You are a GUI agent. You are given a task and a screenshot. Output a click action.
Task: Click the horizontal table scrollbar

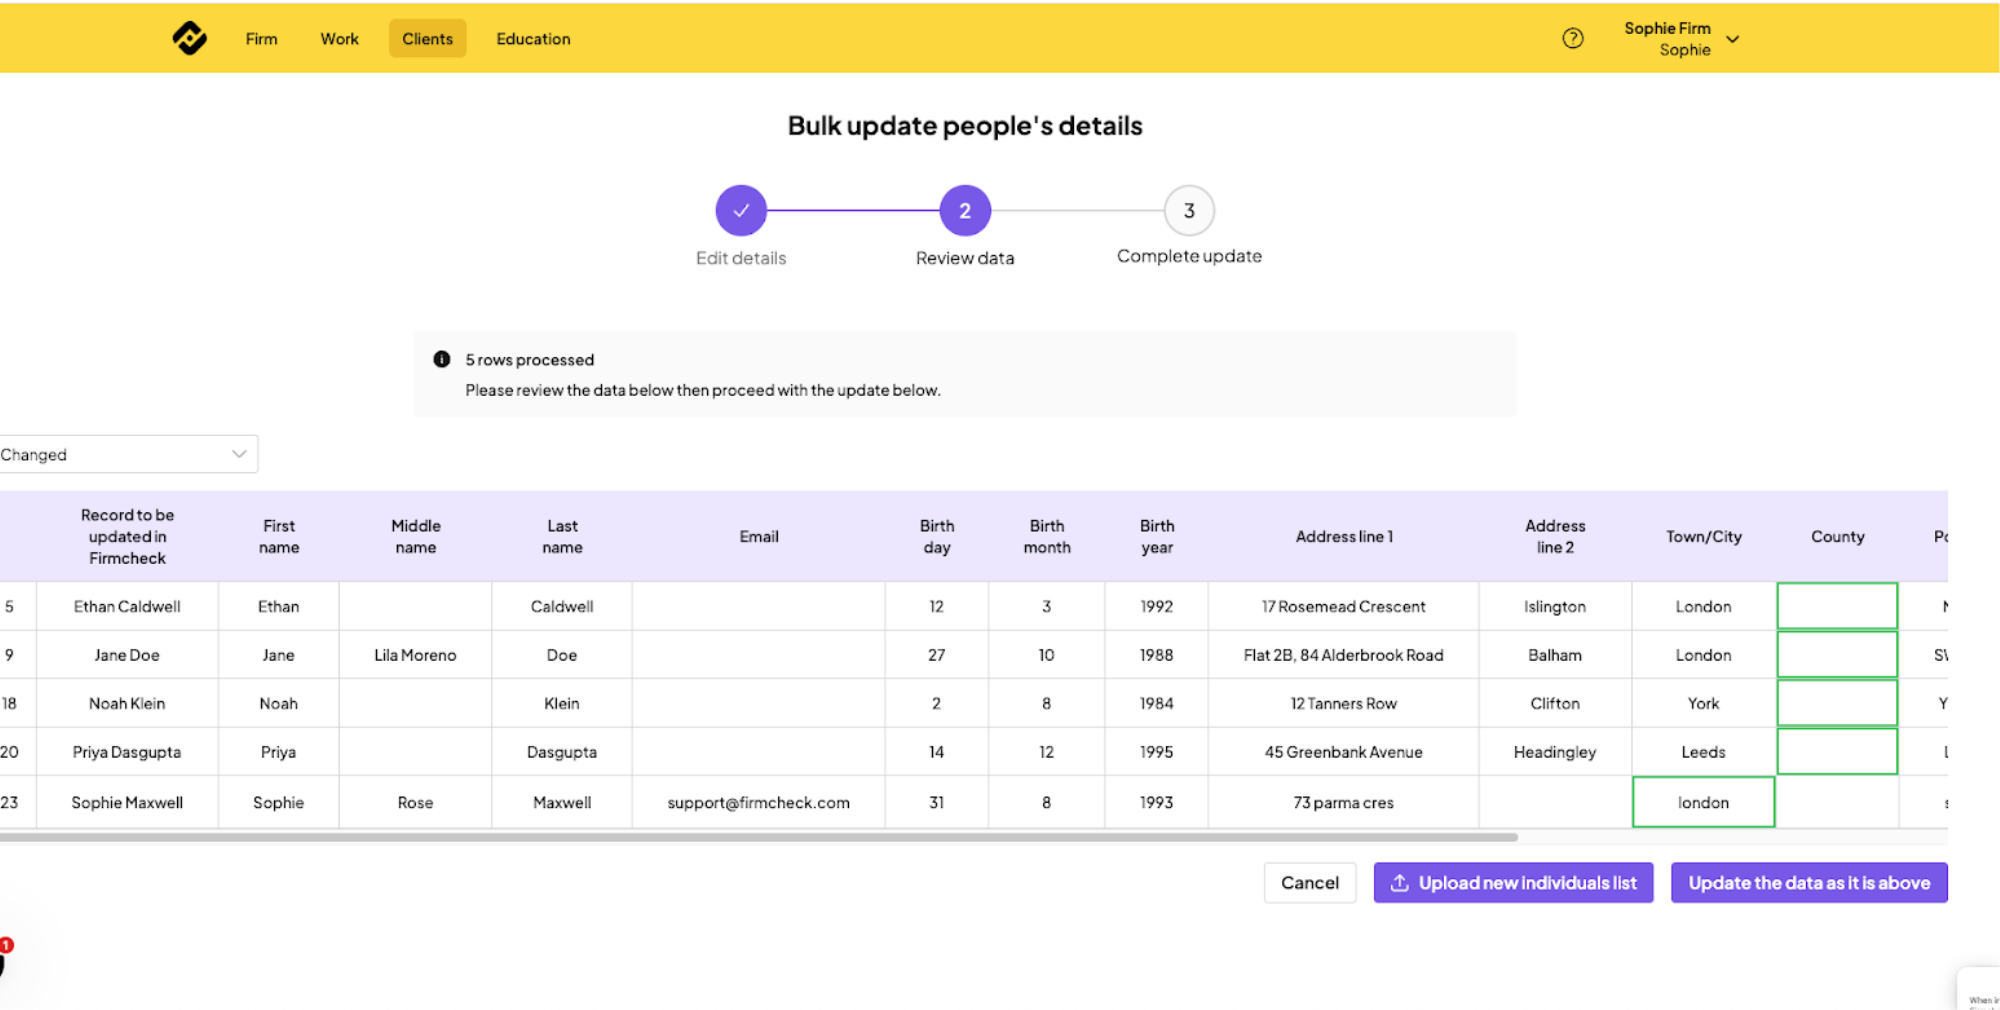758,837
